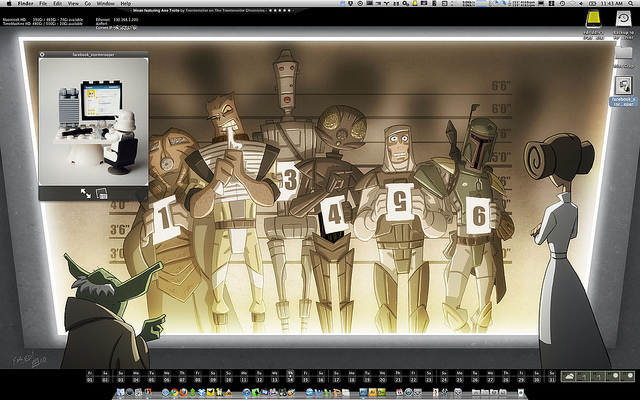Click day 14 in calendar strip
The width and height of the screenshot is (640, 400).
(290, 376)
